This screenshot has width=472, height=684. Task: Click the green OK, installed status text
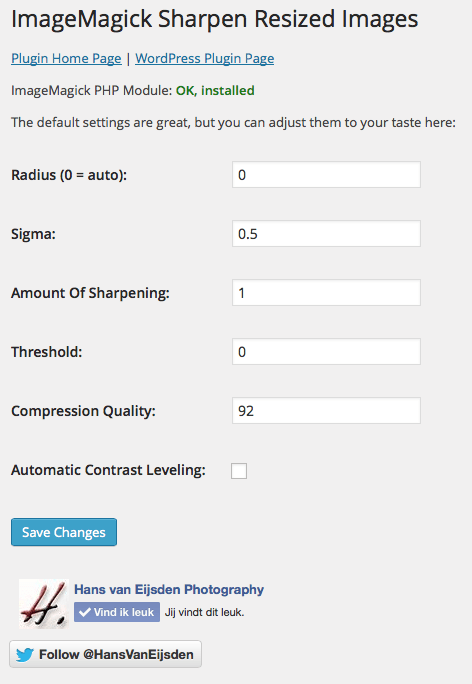coord(215,90)
